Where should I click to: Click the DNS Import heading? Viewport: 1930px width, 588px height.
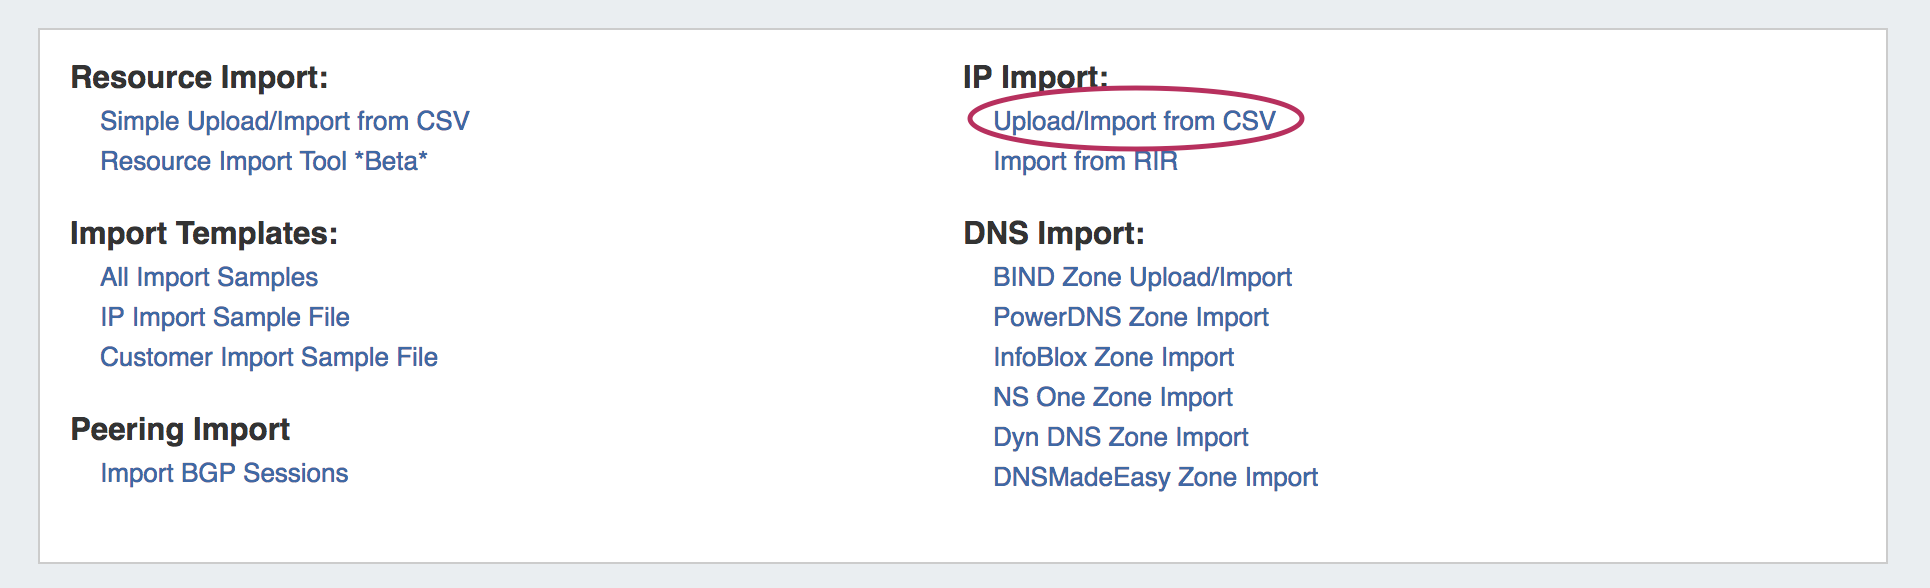tap(1053, 233)
